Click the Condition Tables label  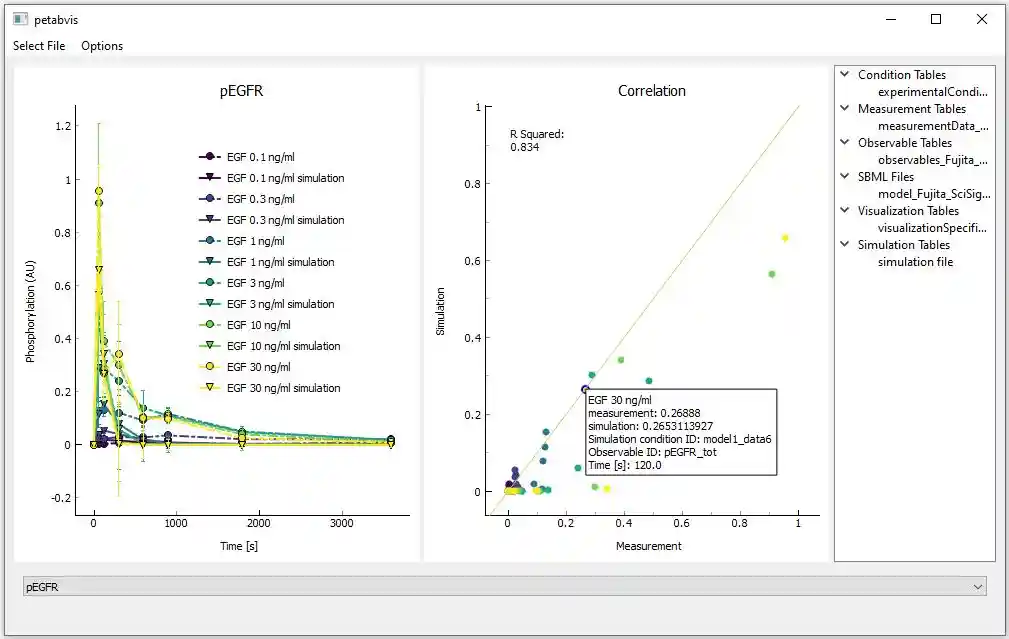click(902, 75)
